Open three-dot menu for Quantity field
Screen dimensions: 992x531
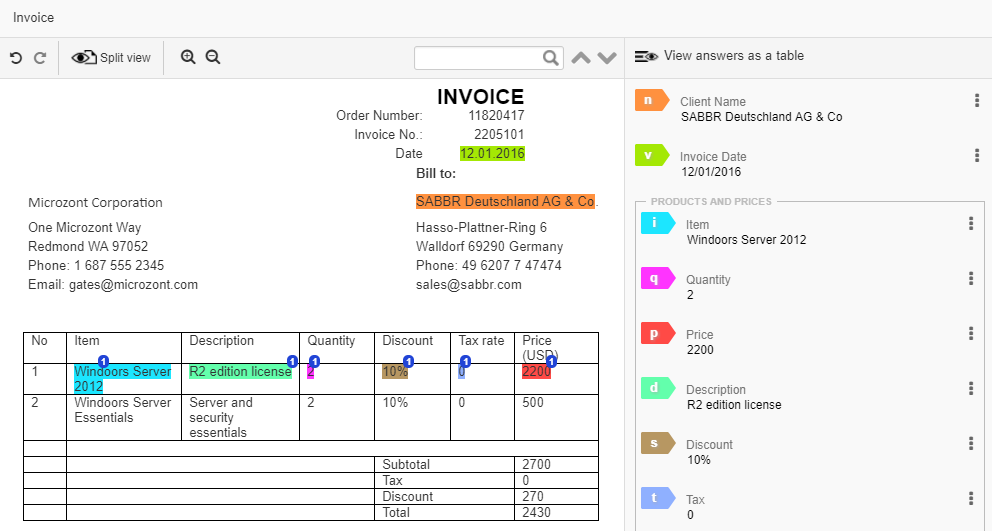point(971,278)
